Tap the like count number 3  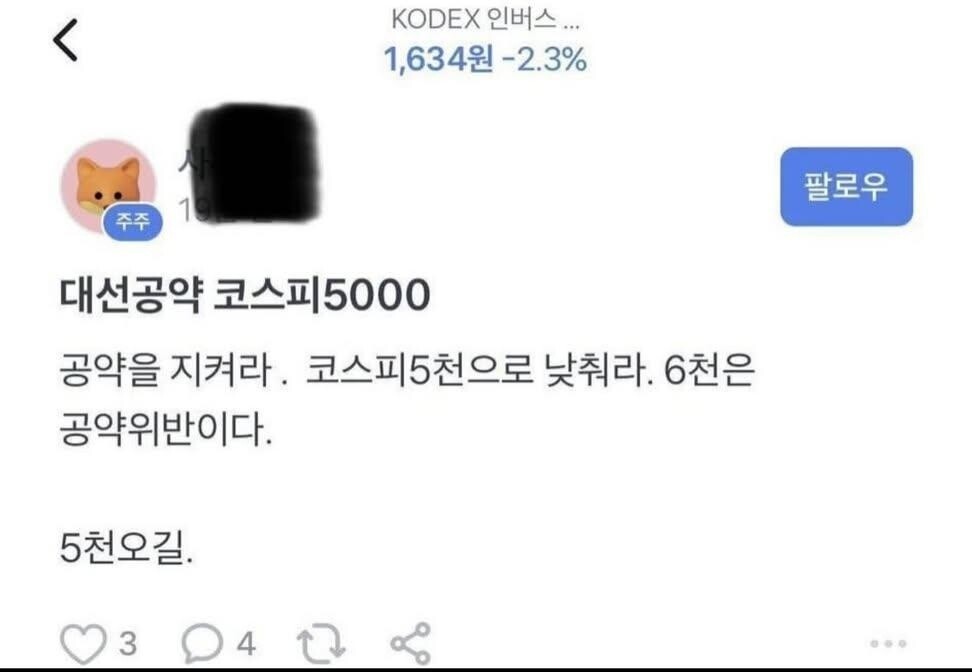pyautogui.click(x=128, y=644)
